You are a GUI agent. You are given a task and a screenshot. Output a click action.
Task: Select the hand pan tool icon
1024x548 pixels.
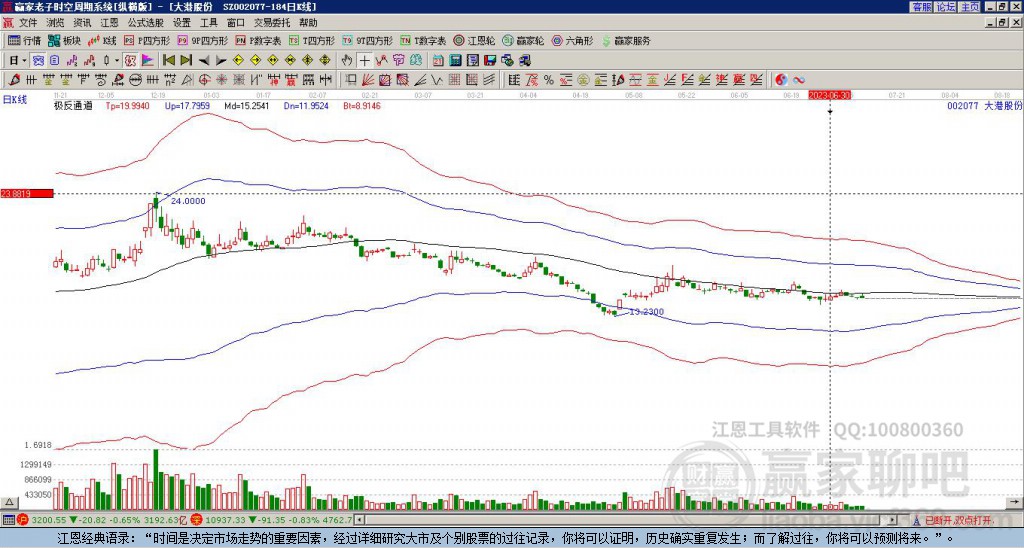347,61
